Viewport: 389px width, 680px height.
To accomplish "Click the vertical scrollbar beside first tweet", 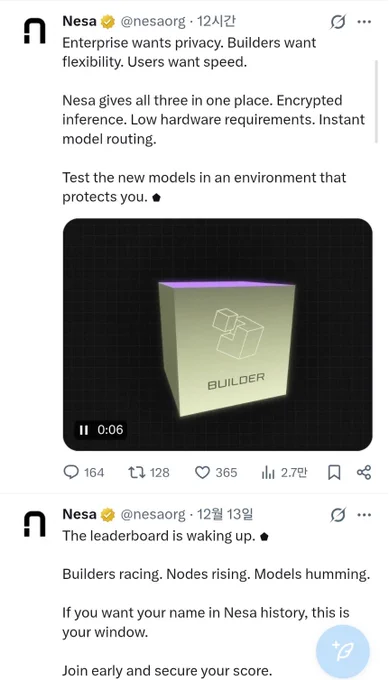I will click(x=376, y=101).
